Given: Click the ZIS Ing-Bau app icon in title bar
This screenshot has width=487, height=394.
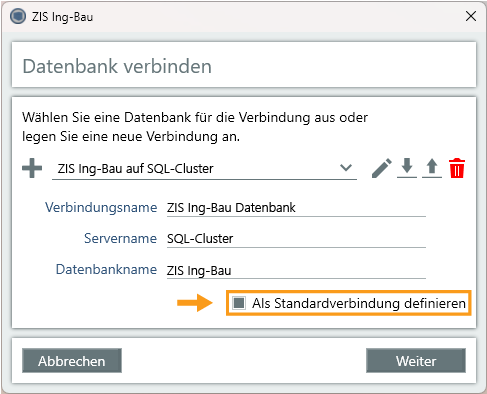Looking at the screenshot, I should coord(18,16).
